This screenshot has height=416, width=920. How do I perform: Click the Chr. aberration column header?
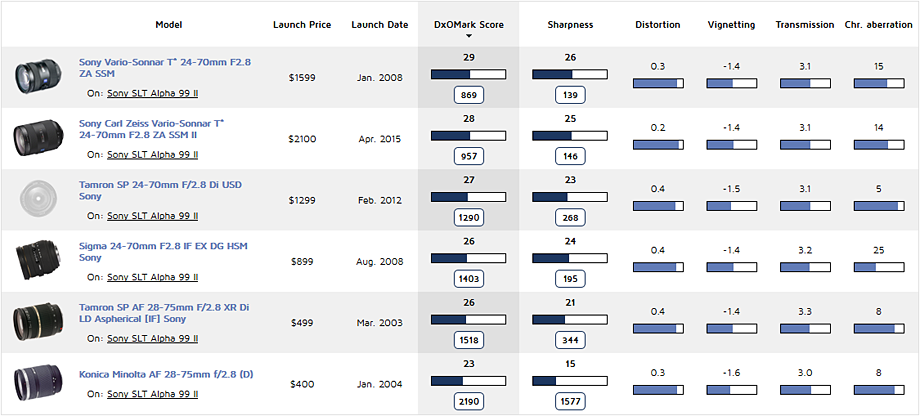click(878, 24)
